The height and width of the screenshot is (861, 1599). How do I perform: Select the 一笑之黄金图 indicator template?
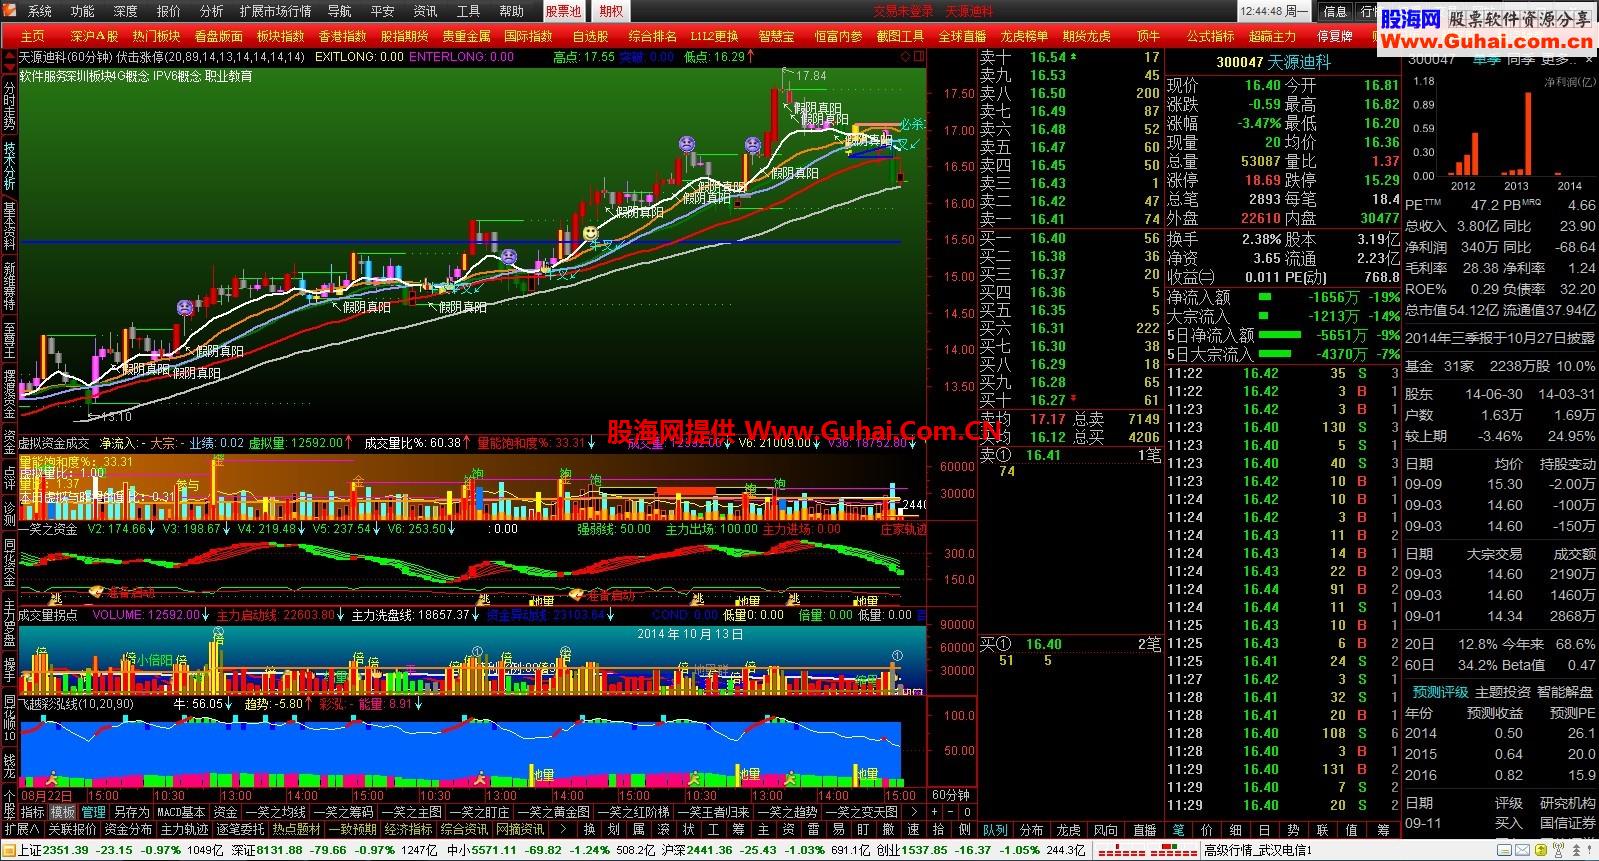[552, 812]
